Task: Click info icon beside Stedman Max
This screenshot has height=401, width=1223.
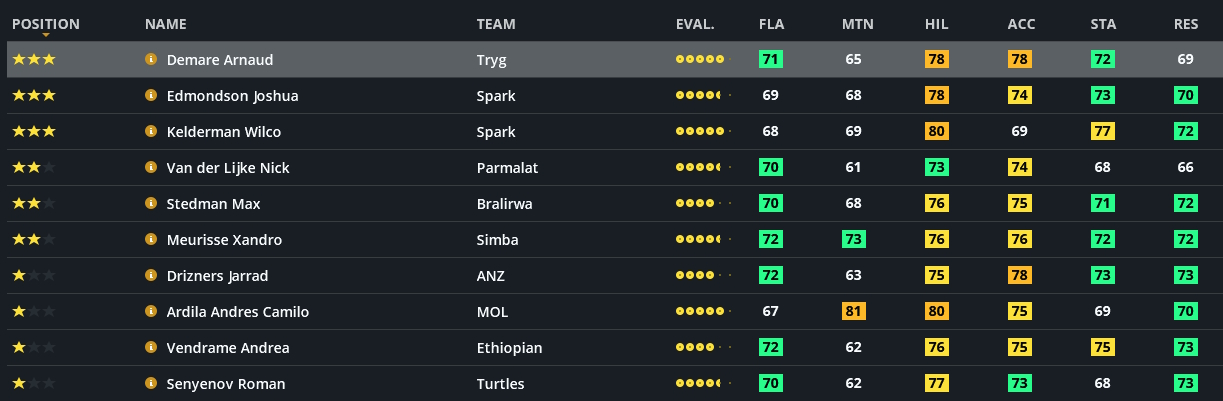Action: (x=151, y=204)
